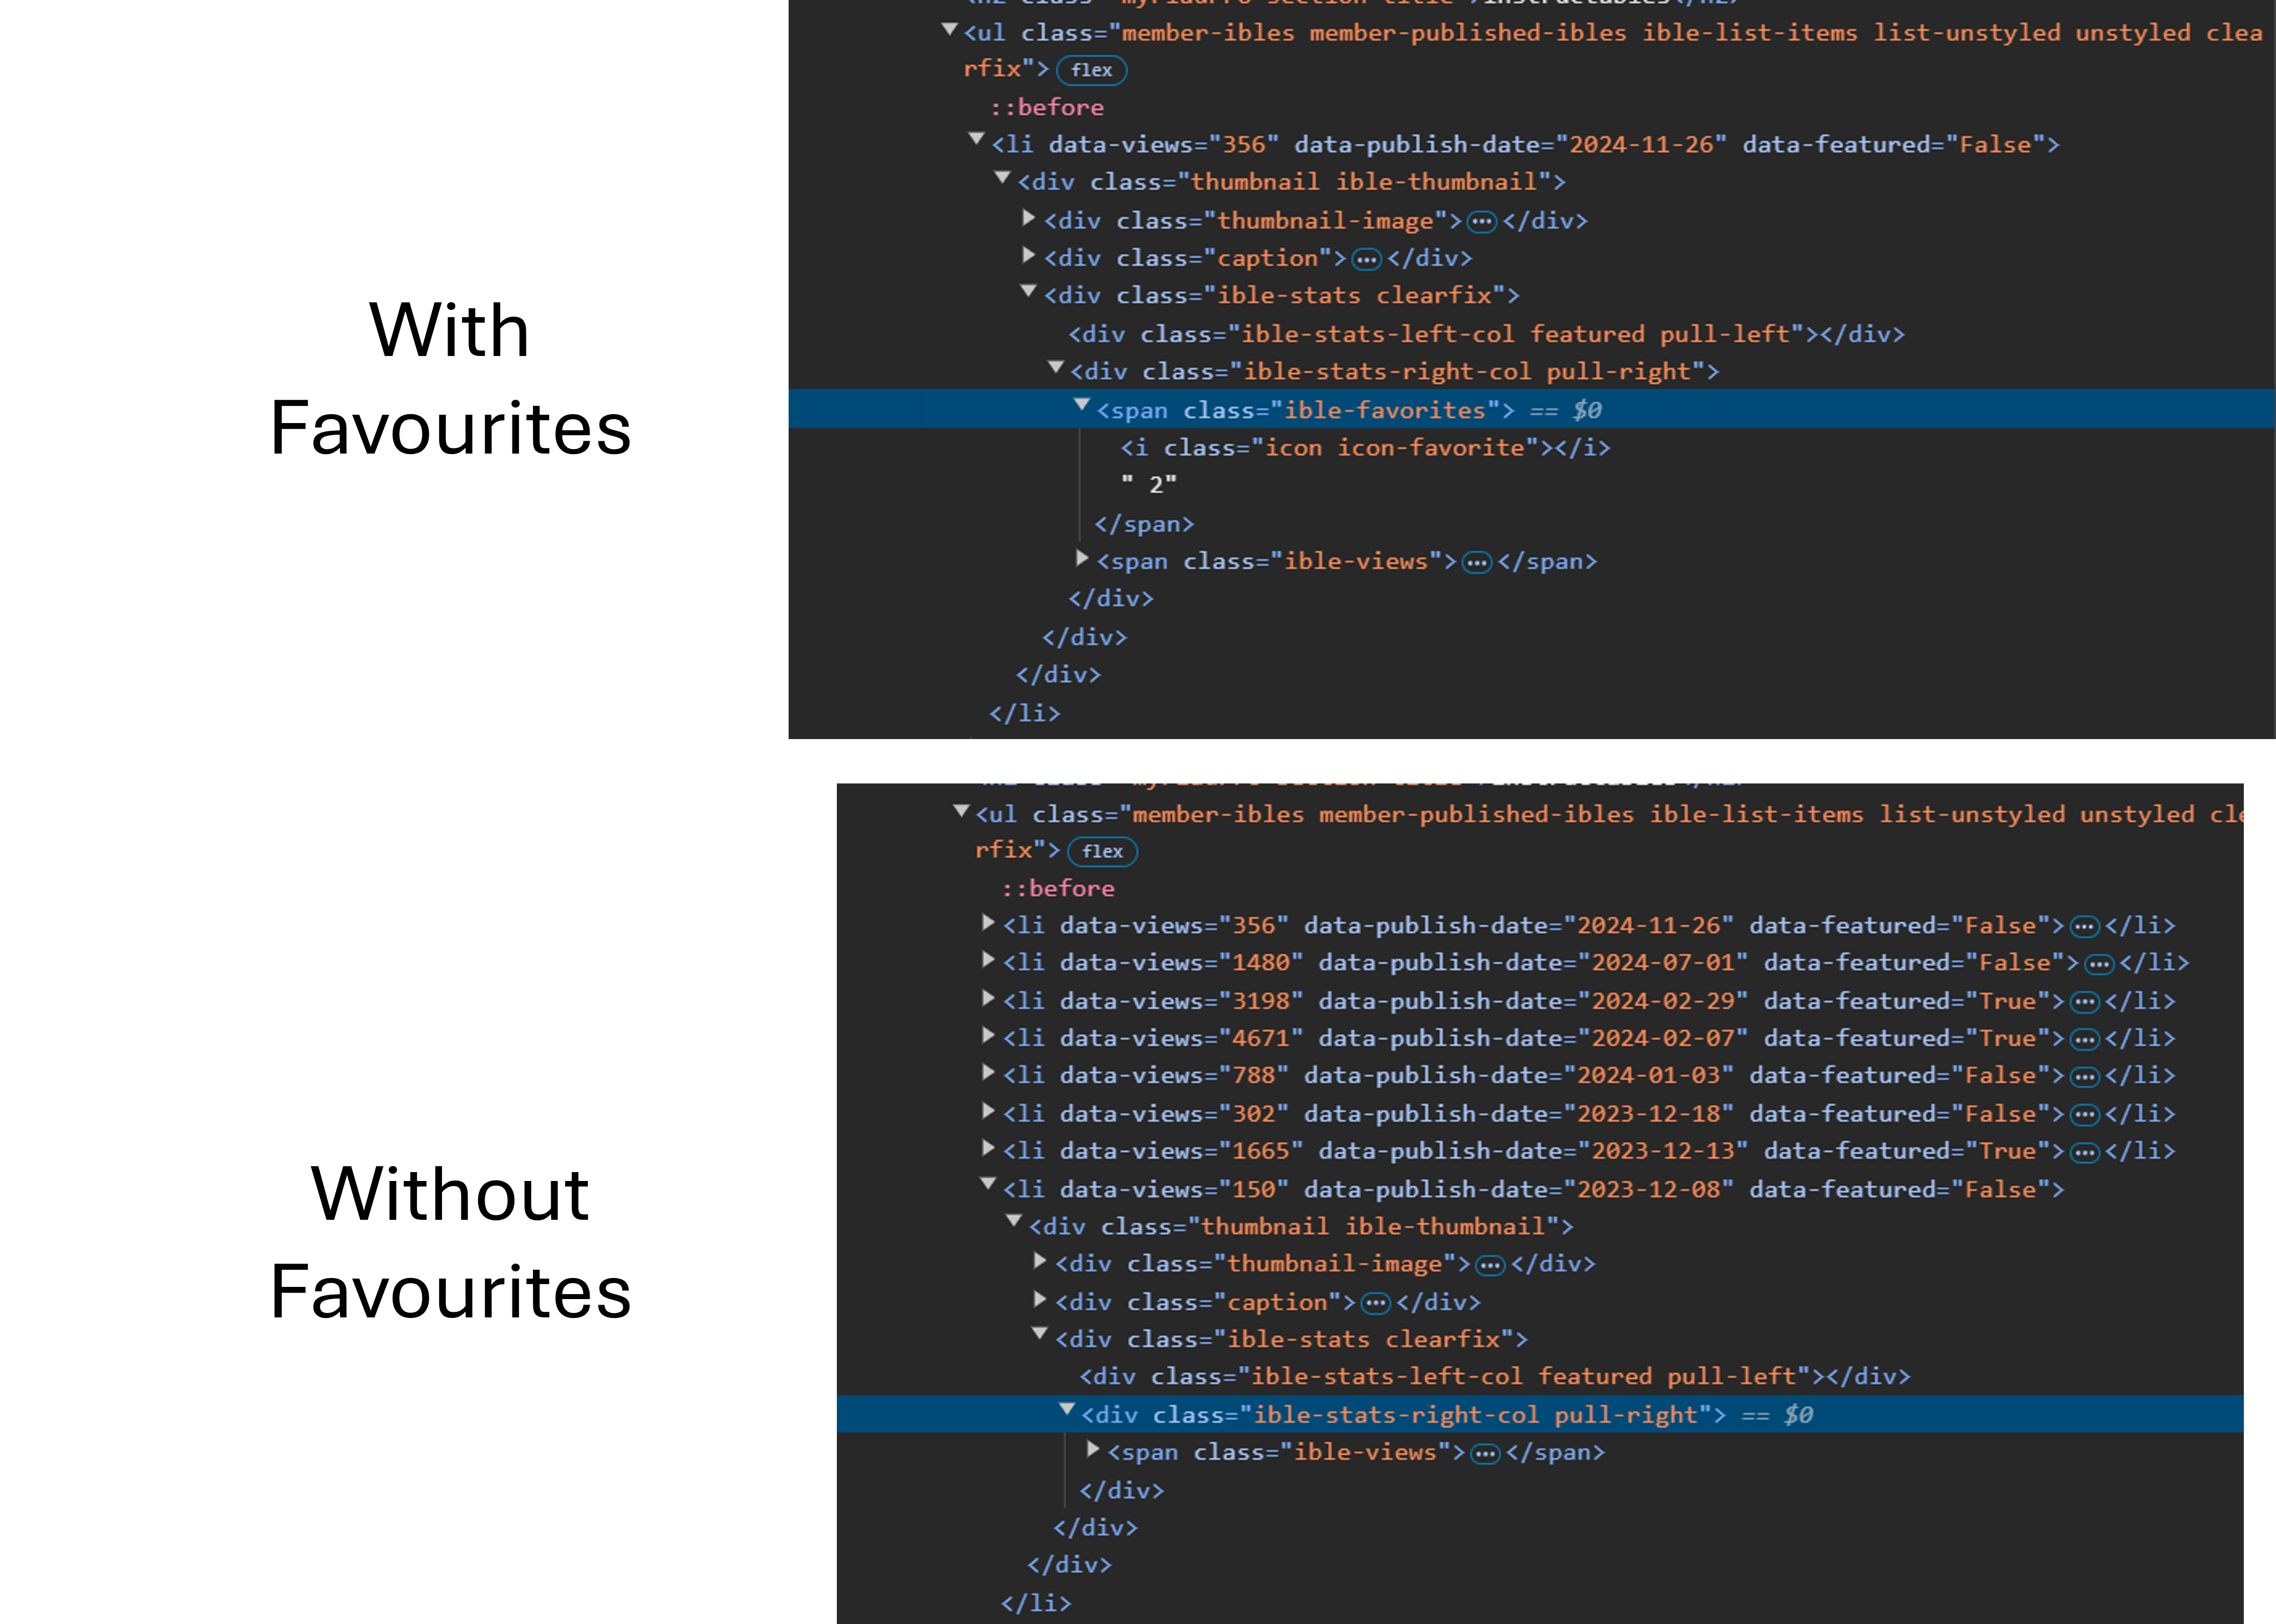Click ellipsis badge on the data-views="356" row, Without Favourites panel
Screen dimensions: 2276x1624
coord(2084,927)
